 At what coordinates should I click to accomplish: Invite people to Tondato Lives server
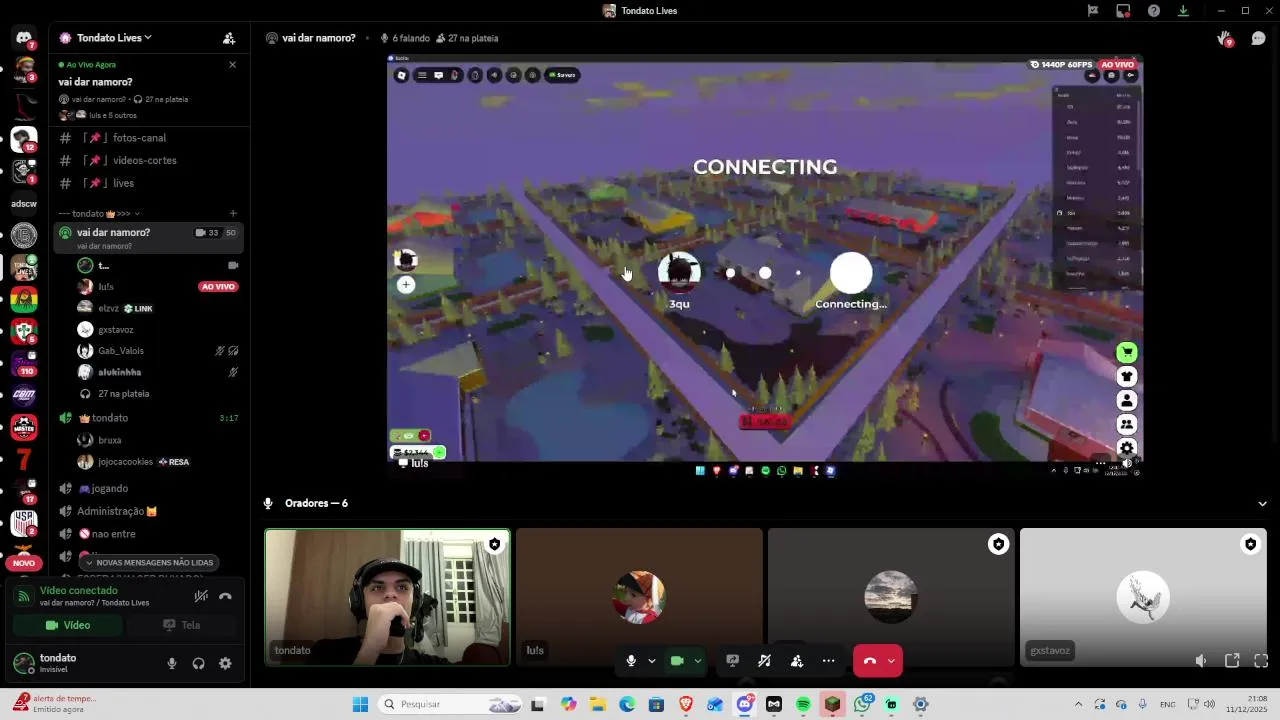229,38
